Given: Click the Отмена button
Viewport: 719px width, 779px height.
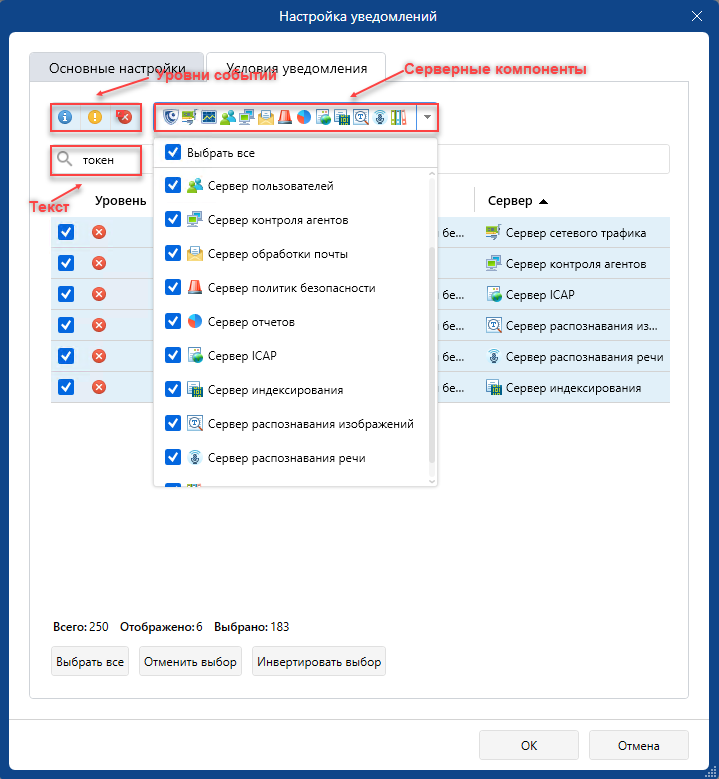Looking at the screenshot, I should (639, 745).
